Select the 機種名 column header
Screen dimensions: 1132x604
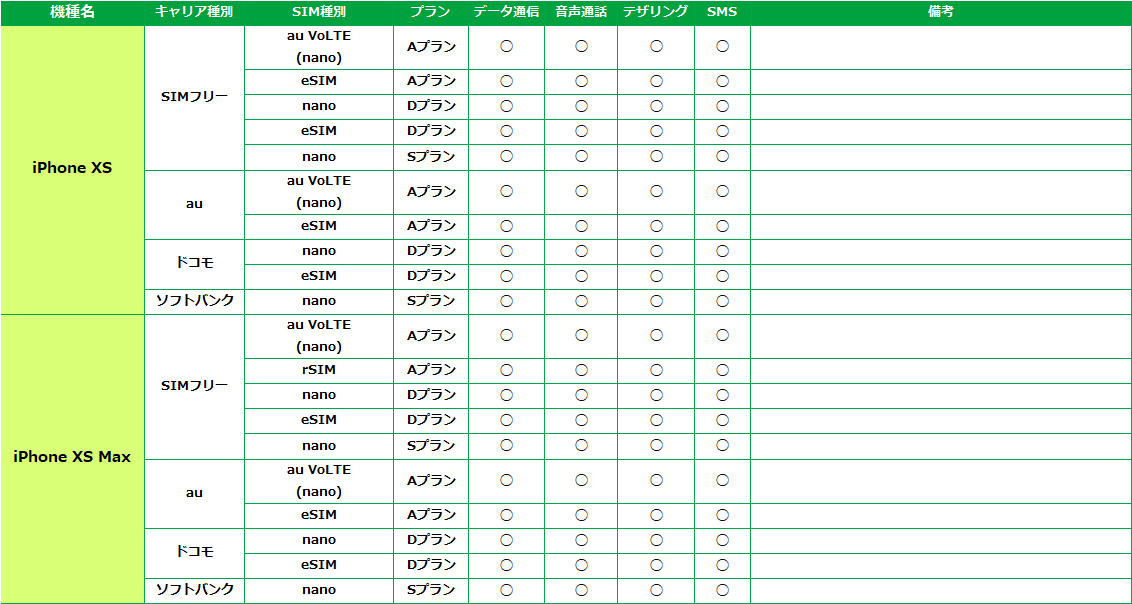coord(72,12)
